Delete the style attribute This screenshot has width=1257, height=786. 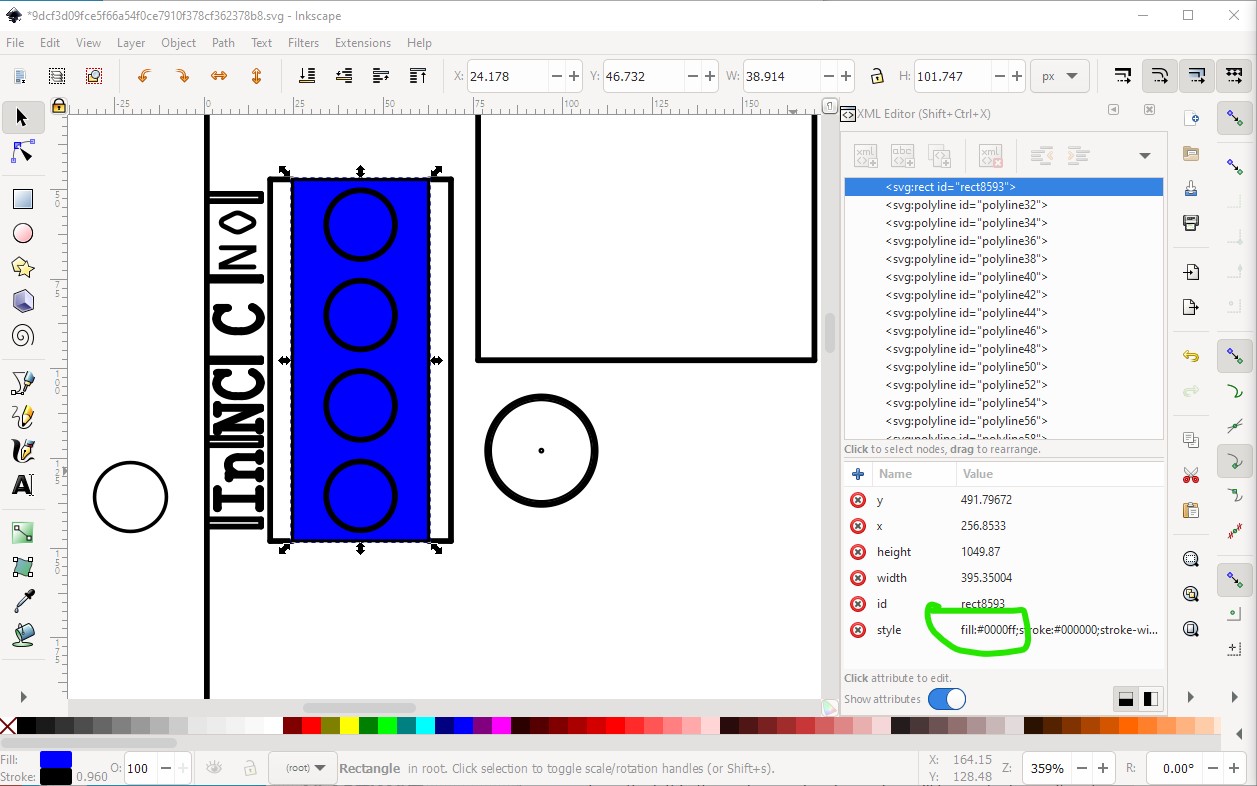click(x=857, y=630)
